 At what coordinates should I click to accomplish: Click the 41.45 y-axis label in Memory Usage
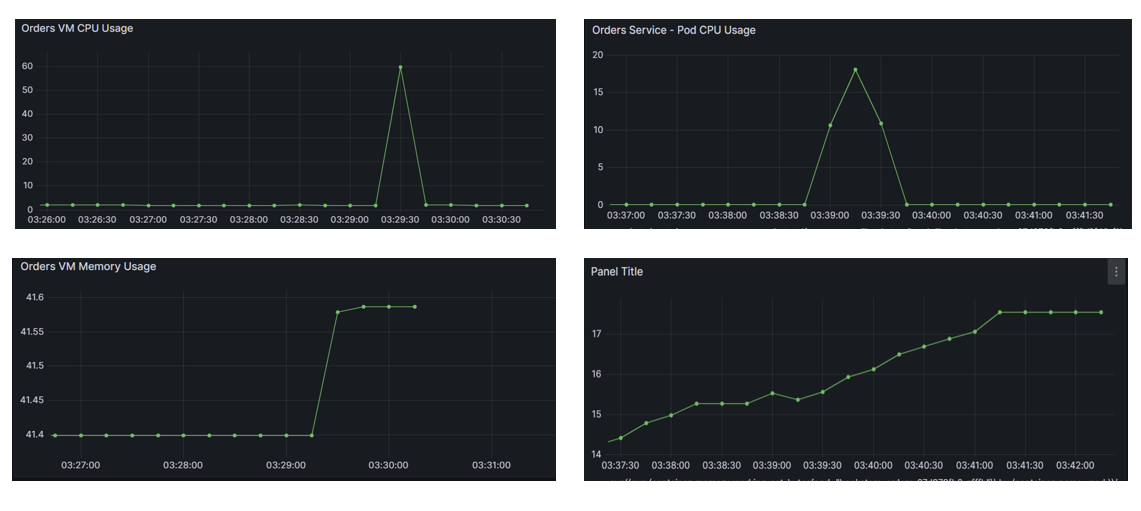[31, 400]
